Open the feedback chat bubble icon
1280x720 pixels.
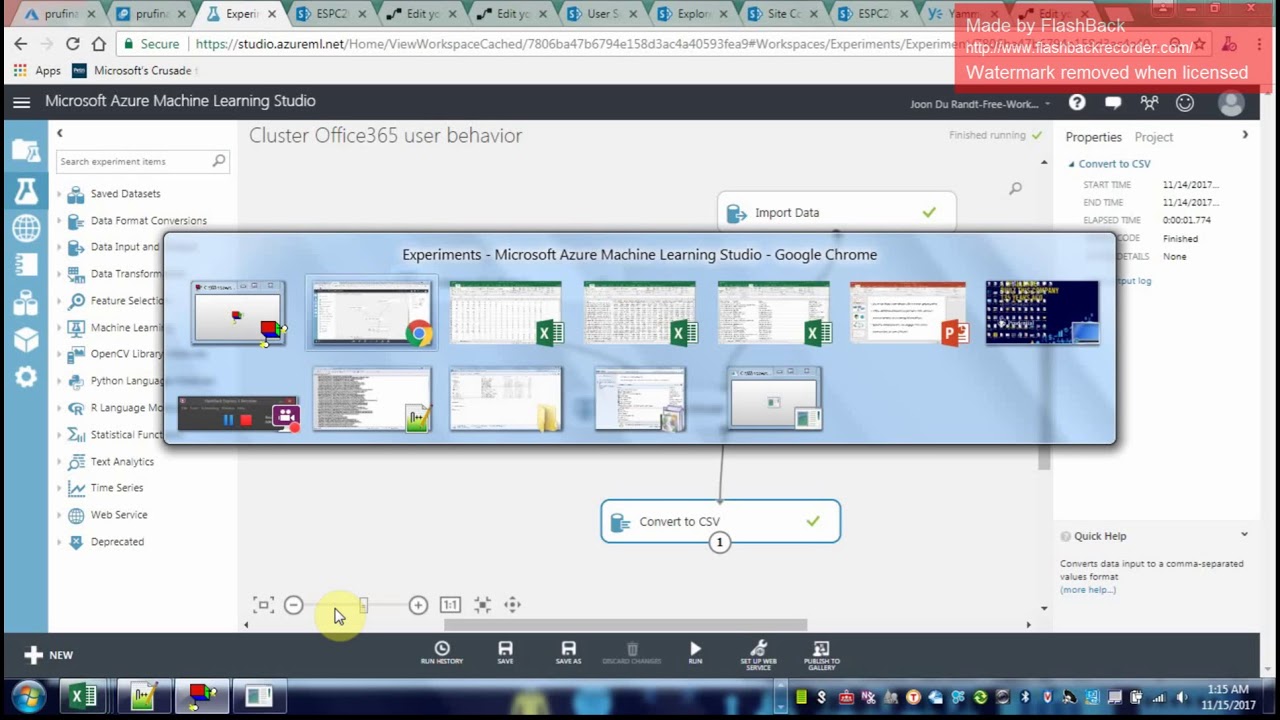click(x=1113, y=102)
